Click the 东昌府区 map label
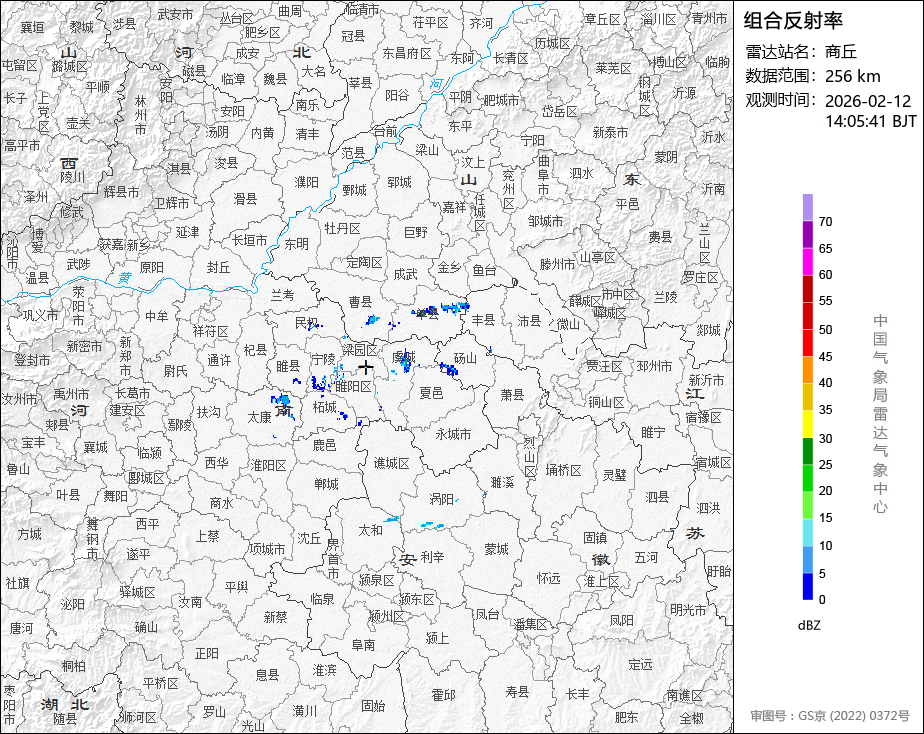This screenshot has width=924, height=734. point(407,53)
